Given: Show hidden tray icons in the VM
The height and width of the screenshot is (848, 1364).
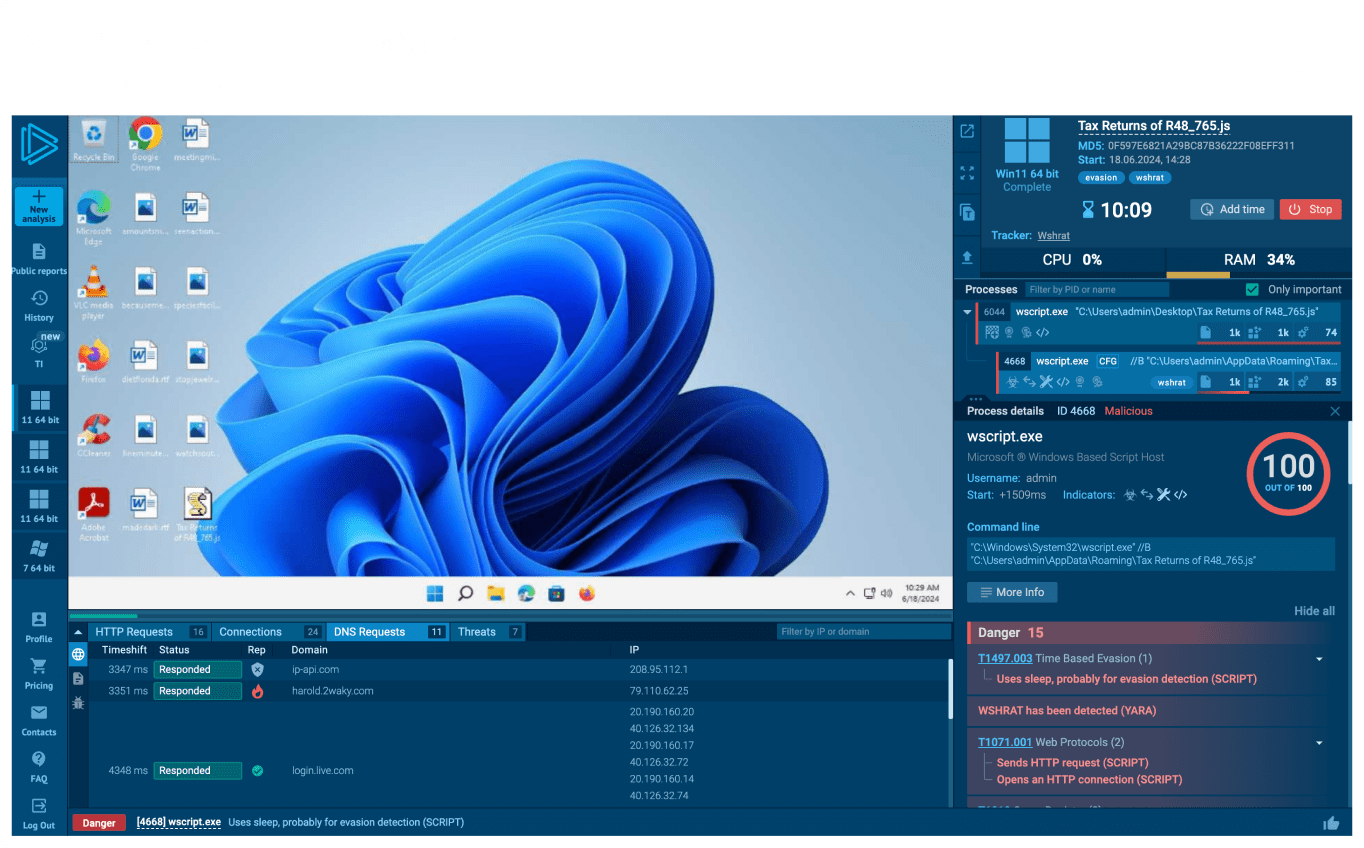Looking at the screenshot, I should 850,593.
